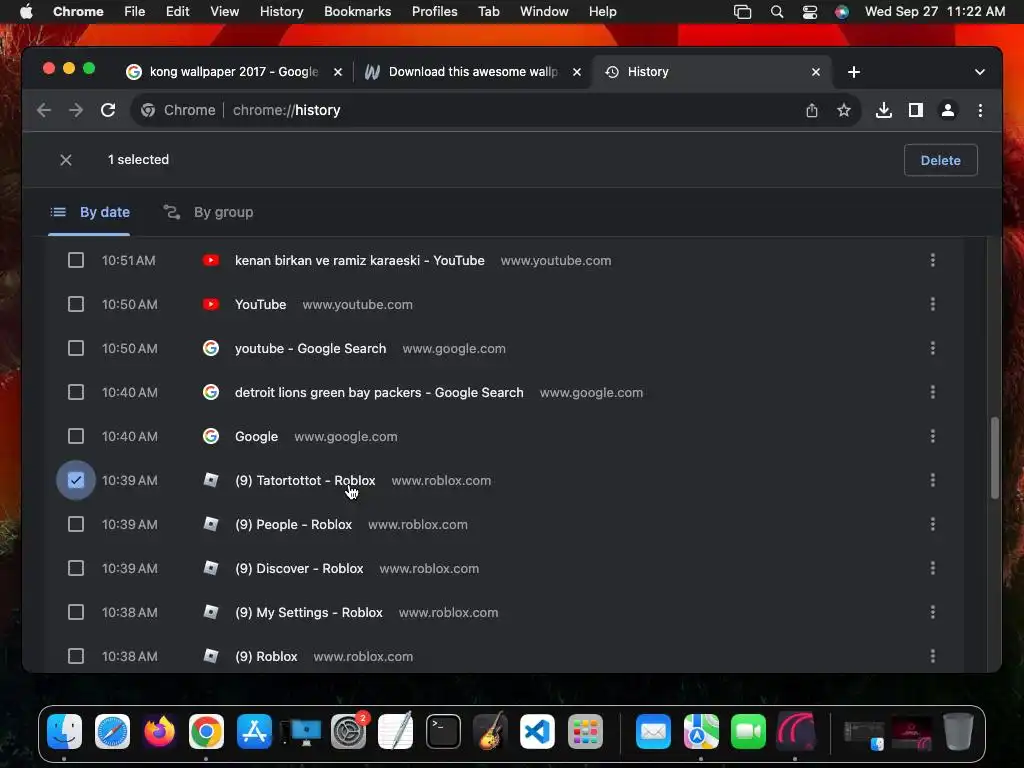Screen dimensions: 1024x768
Task: Open more actions for youtube - Google Search
Action: pyautogui.click(x=933, y=349)
